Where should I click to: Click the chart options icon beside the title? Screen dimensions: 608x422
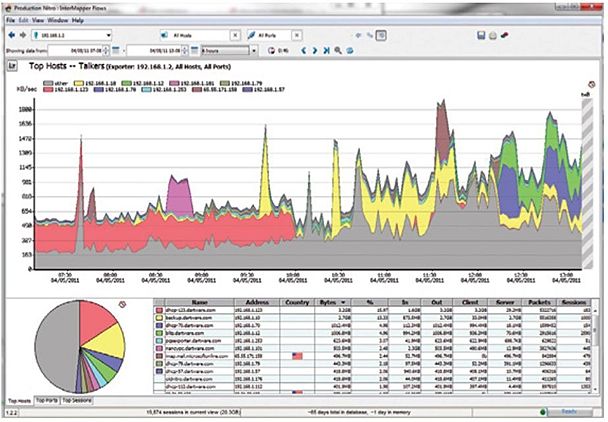[12, 67]
